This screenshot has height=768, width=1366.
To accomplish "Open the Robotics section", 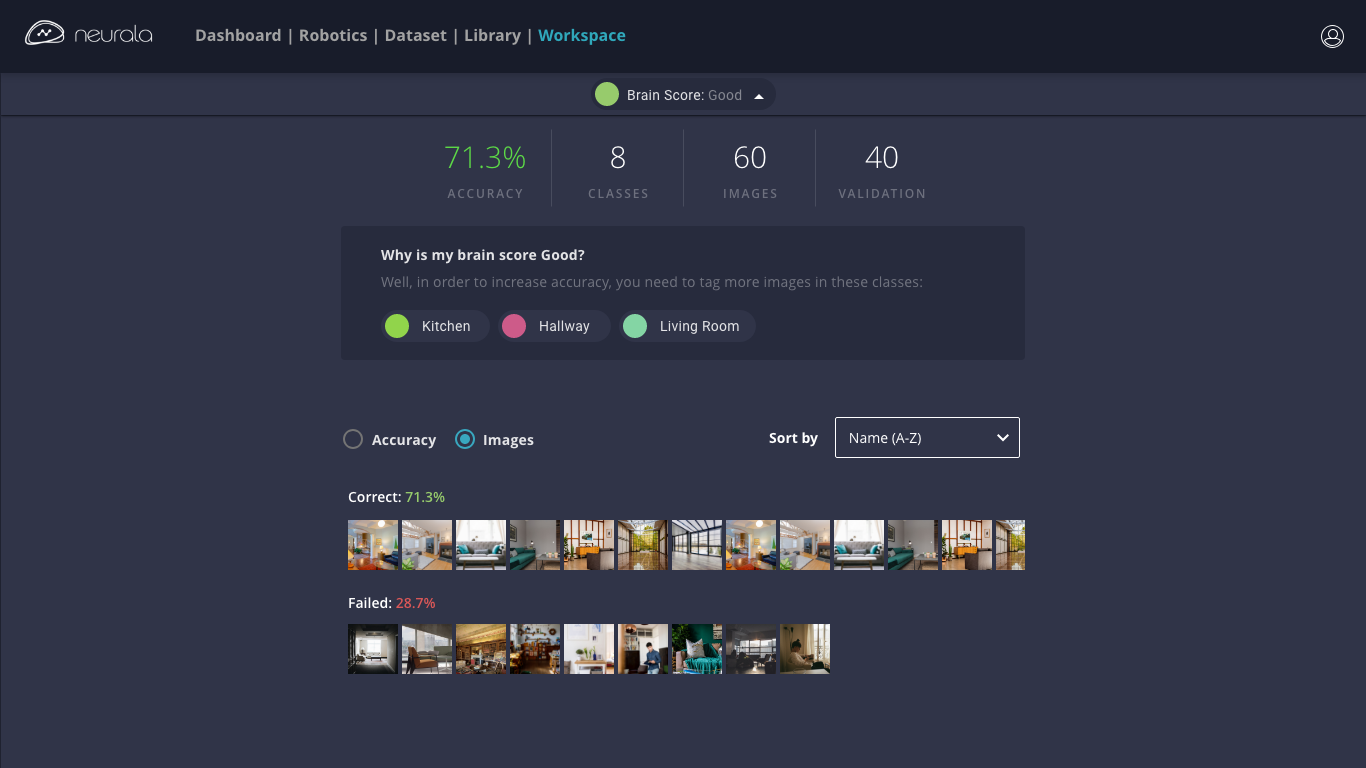I will click(333, 36).
